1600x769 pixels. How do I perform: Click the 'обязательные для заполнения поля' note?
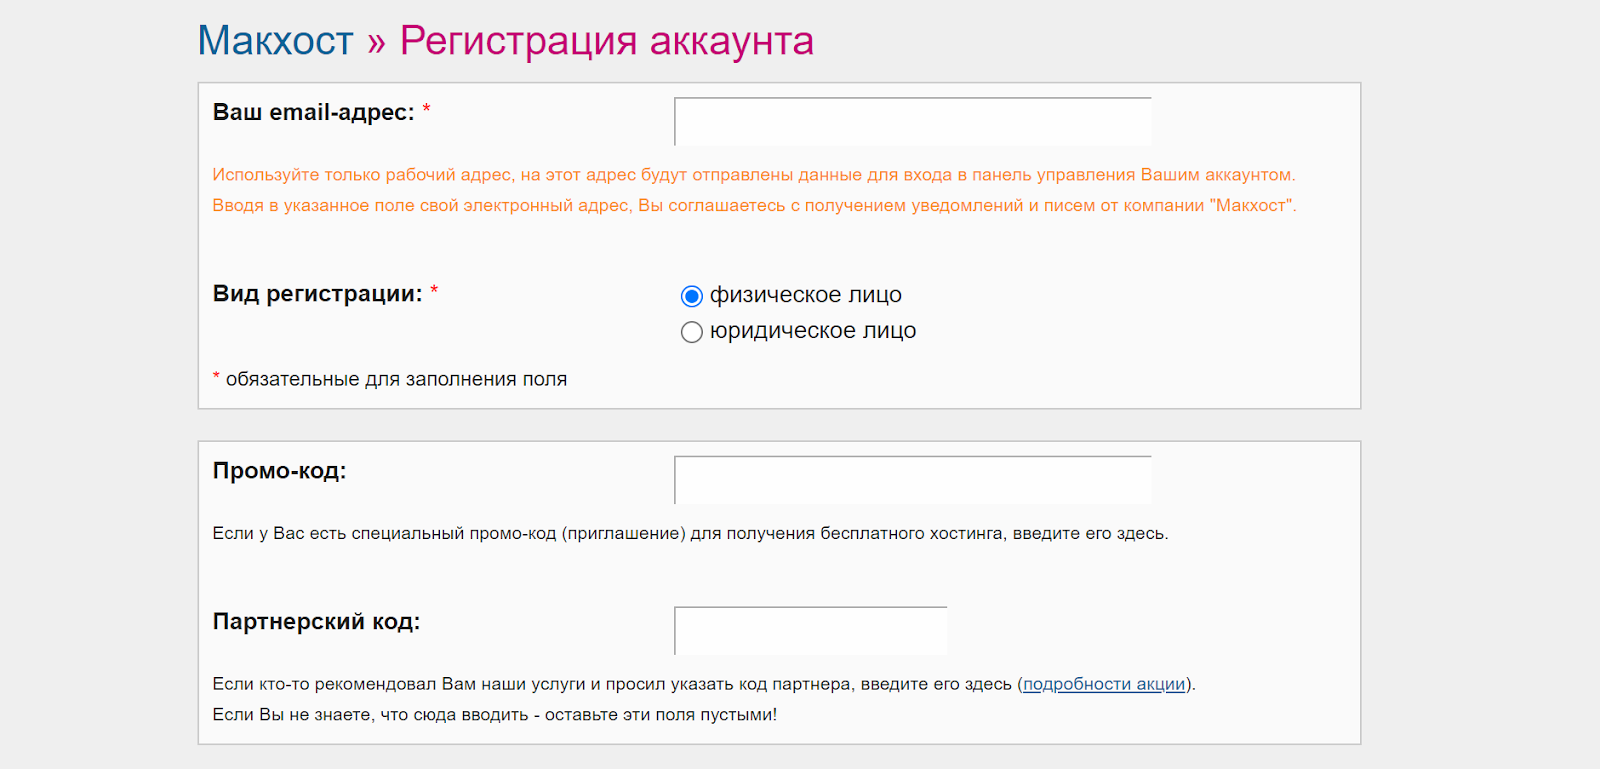pos(396,379)
